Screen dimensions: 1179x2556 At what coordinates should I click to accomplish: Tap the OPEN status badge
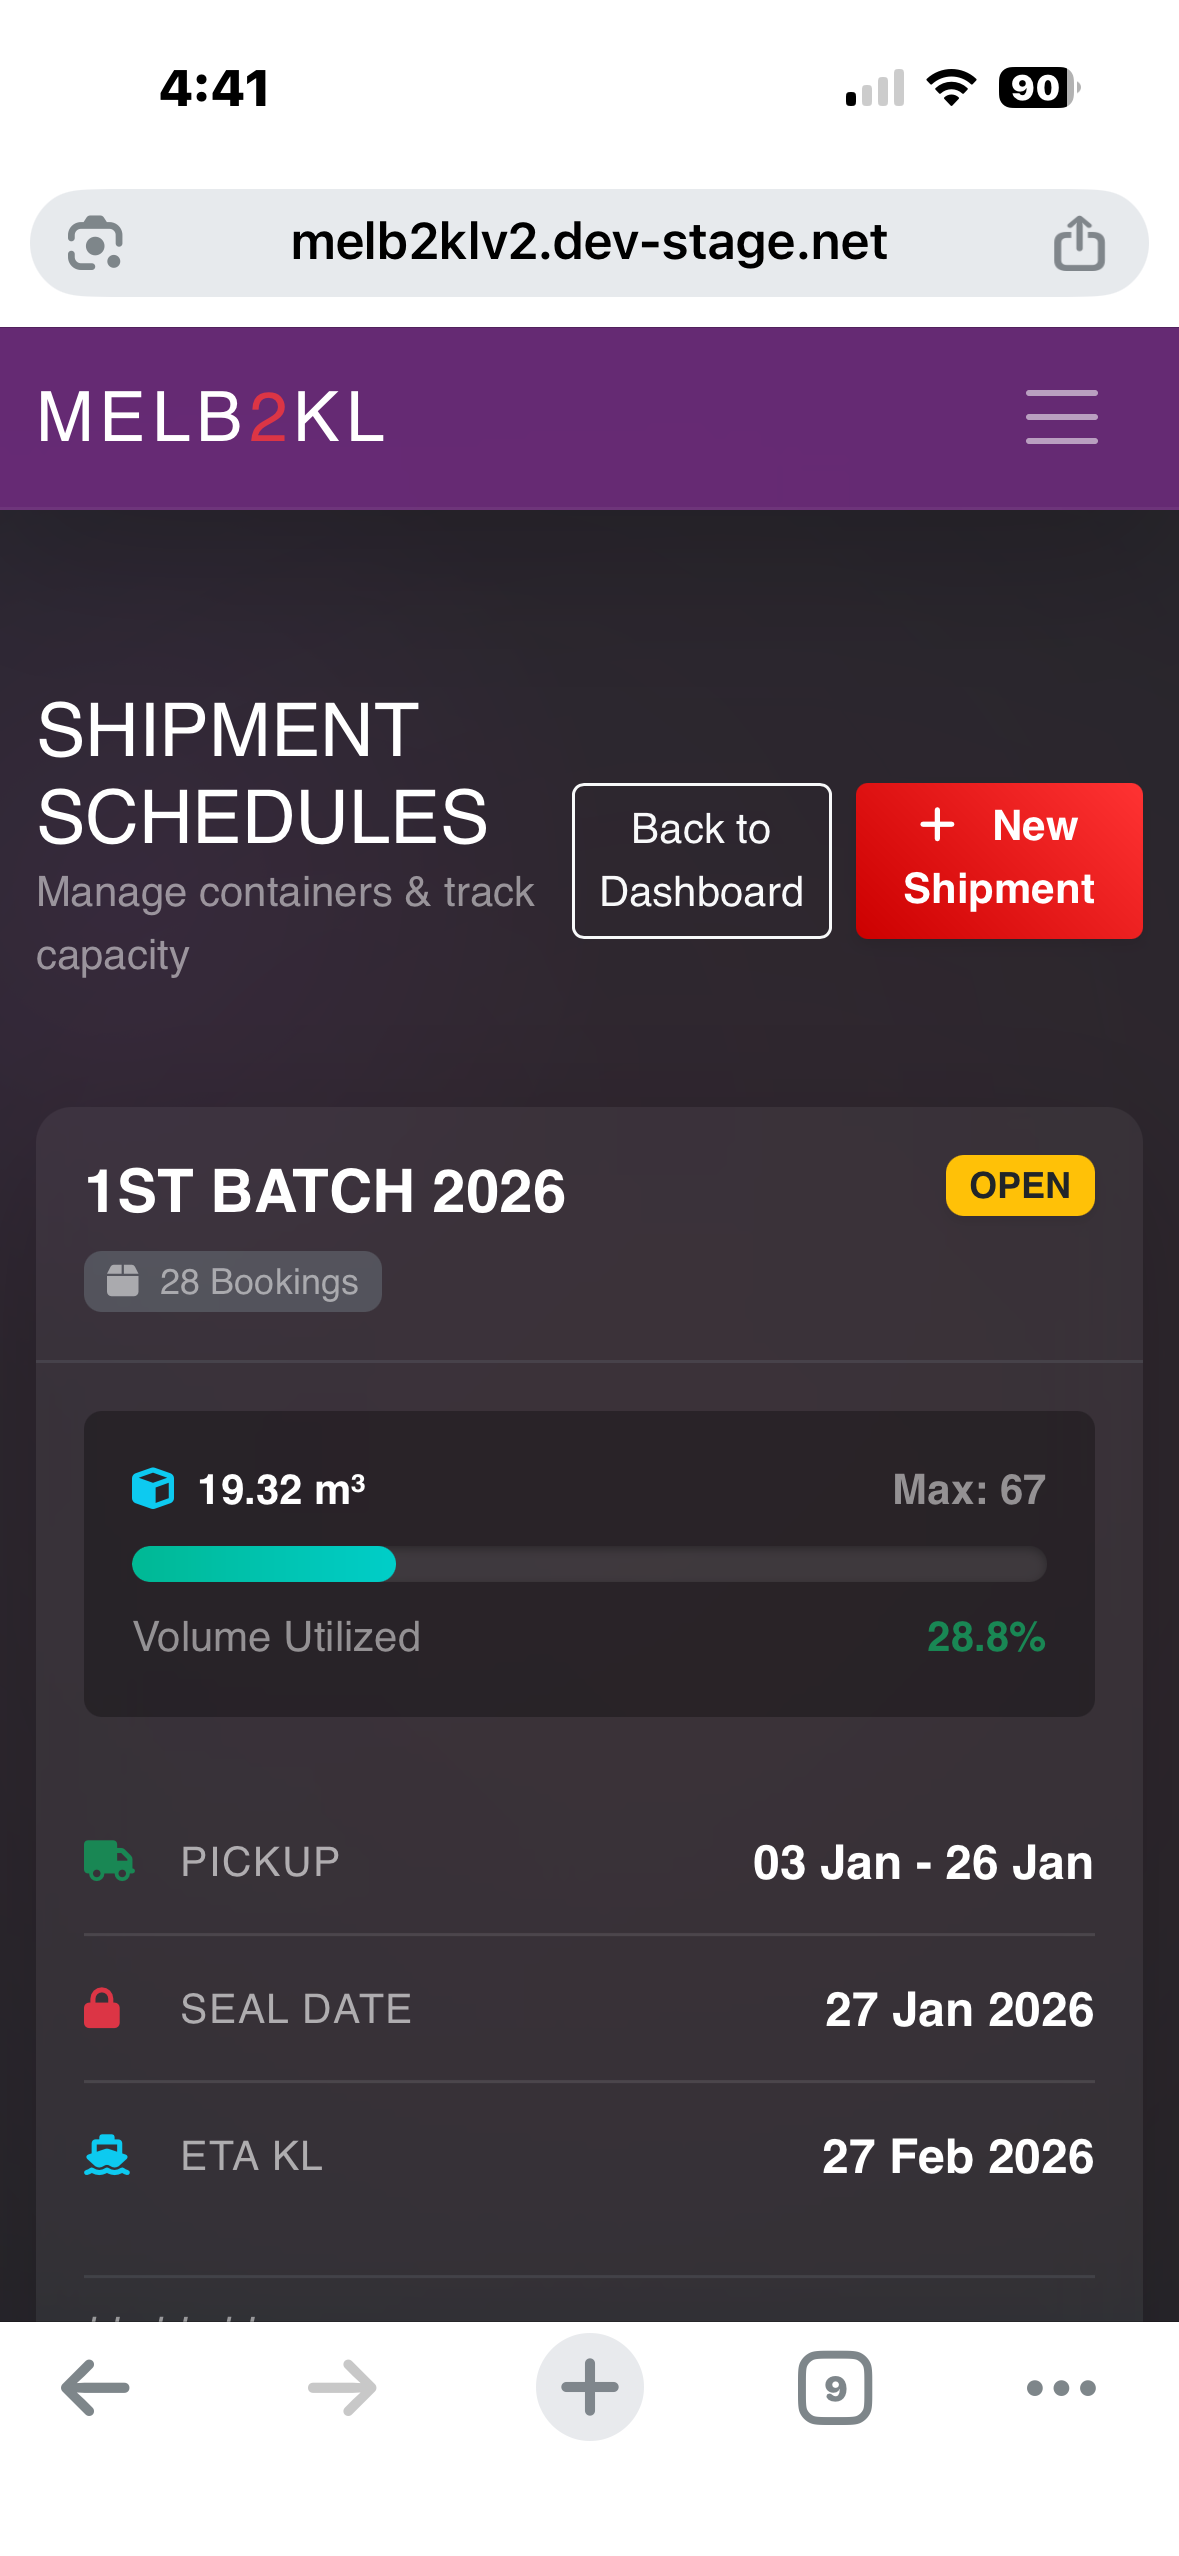pos(1019,1186)
